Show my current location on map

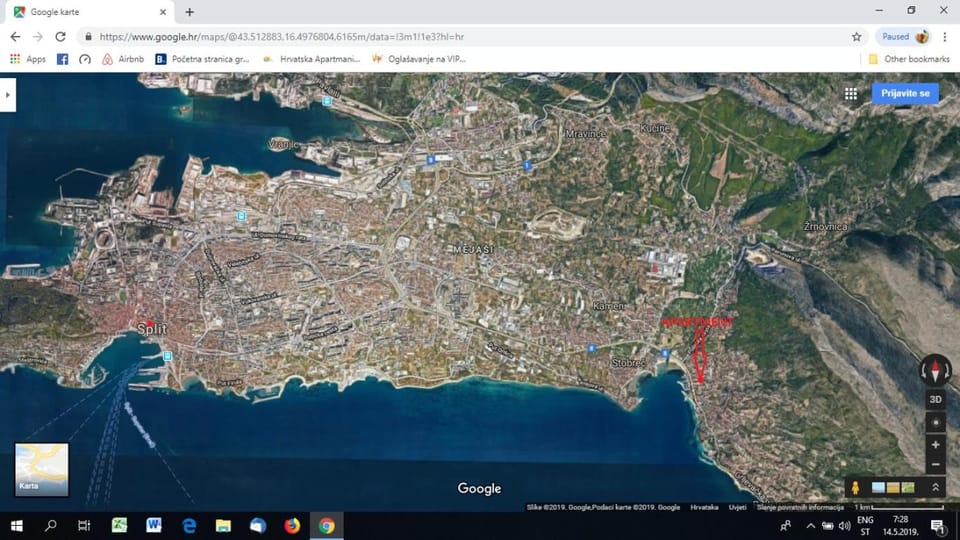tap(936, 422)
